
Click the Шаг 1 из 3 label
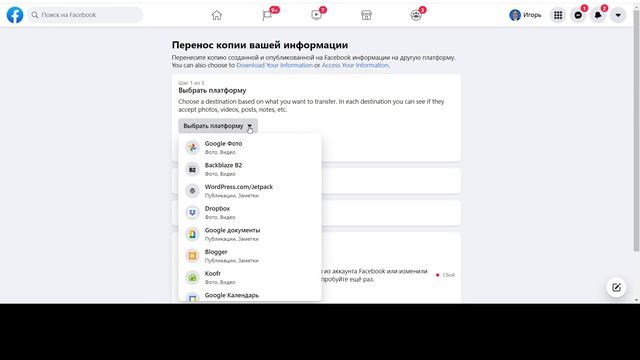tap(191, 83)
